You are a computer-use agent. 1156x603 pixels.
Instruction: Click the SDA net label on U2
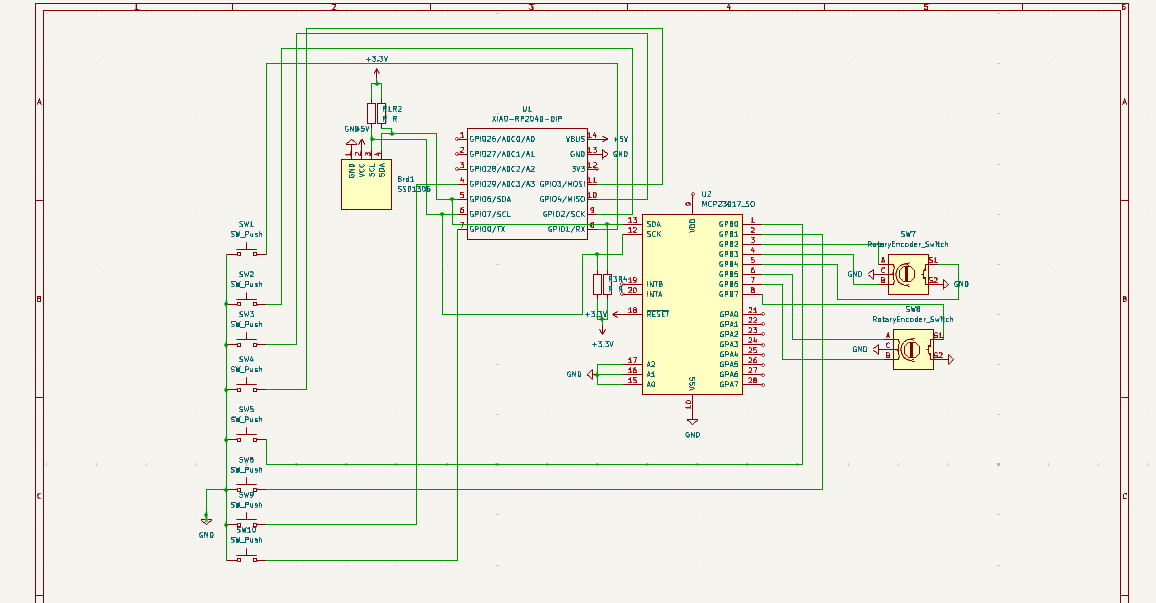tap(653, 224)
